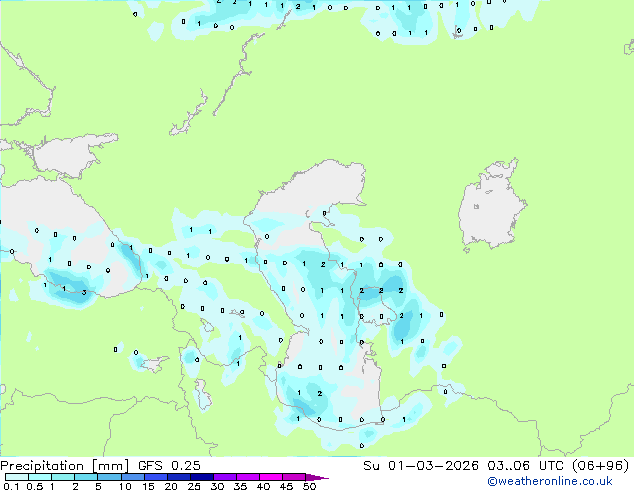Pick the 10–15 mm legend swatch
The image size is (634, 490).
pyautogui.click(x=132, y=477)
